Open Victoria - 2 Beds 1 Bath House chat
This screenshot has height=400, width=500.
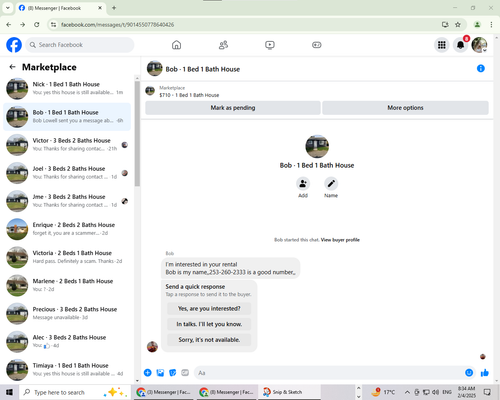click(67, 257)
